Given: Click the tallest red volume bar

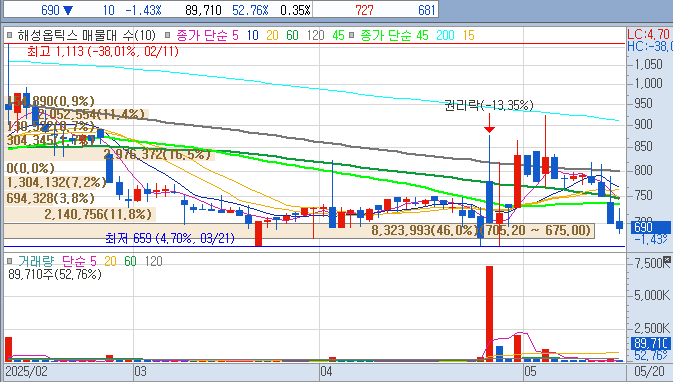Looking at the screenshot, I should tap(489, 314).
